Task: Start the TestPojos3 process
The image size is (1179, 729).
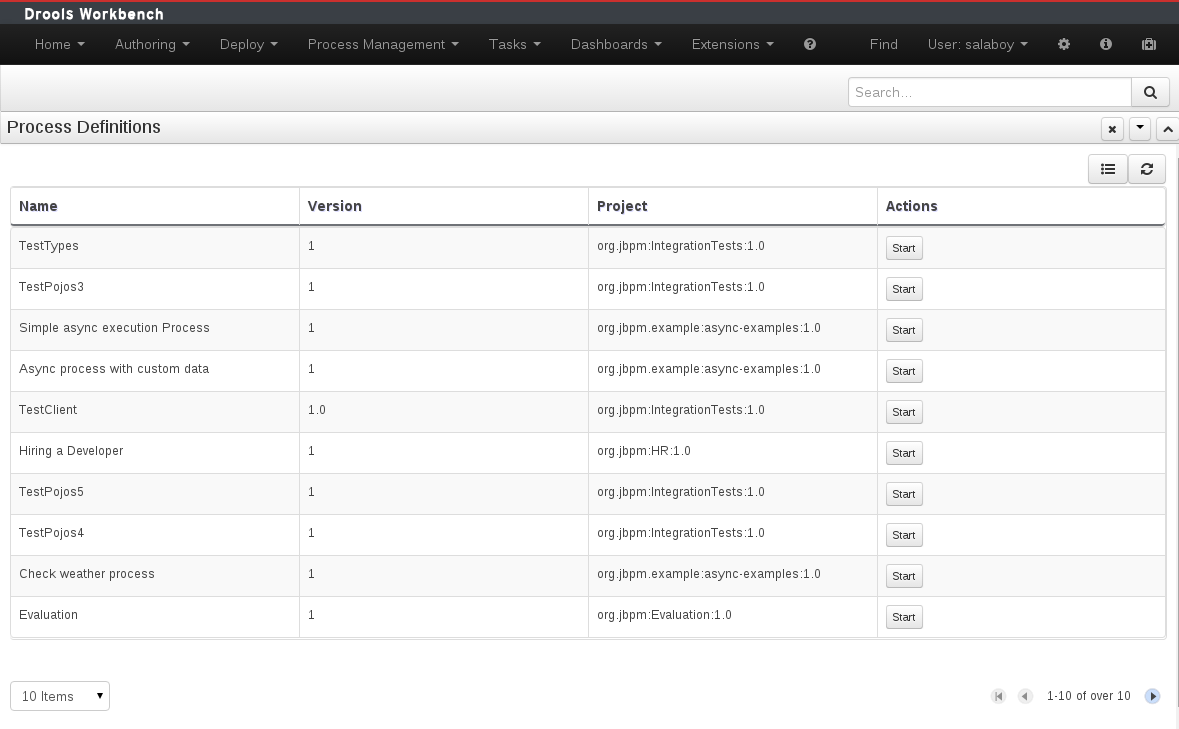Action: (904, 289)
